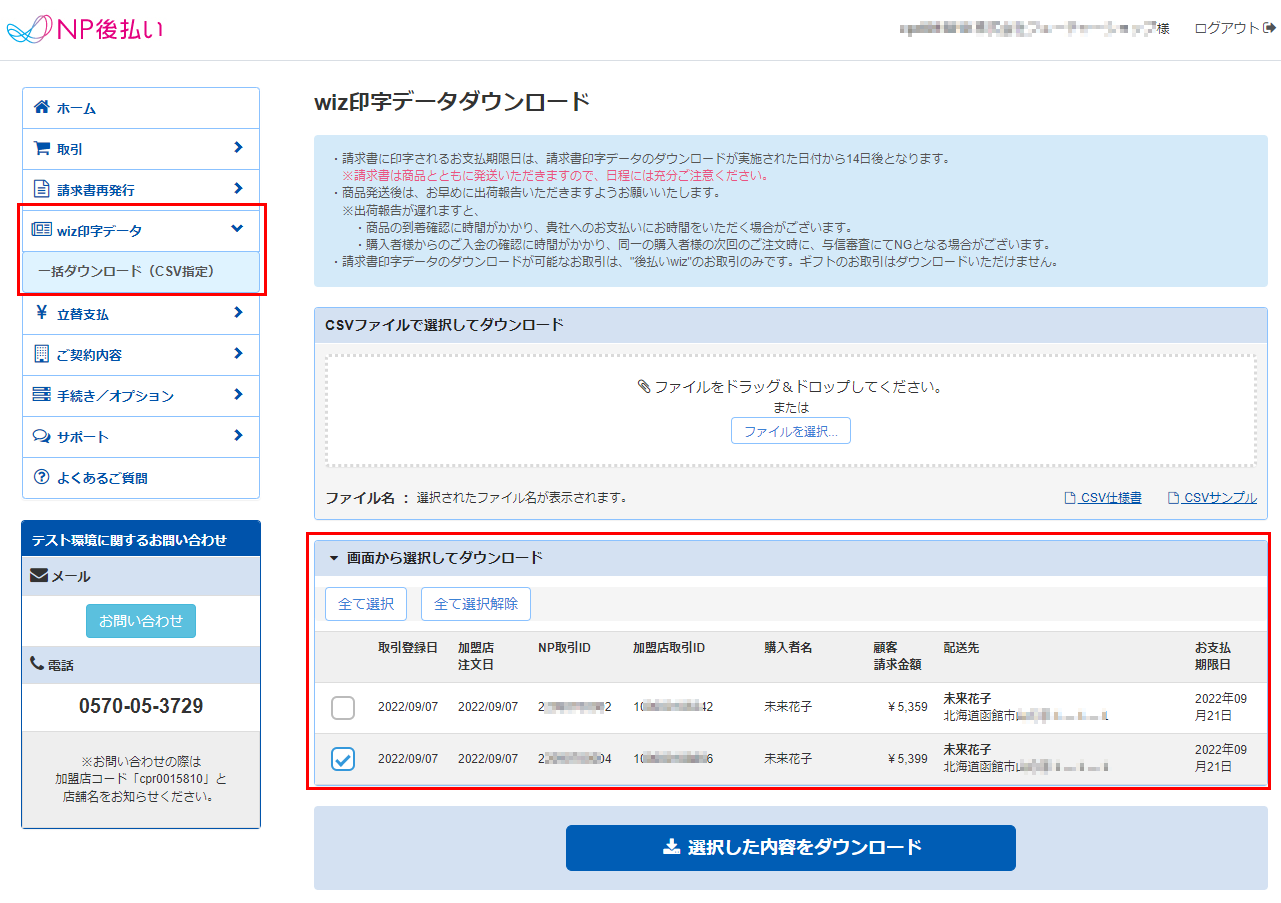
Task: Open よくあるご質問 in the sidebar
Action: point(141,478)
